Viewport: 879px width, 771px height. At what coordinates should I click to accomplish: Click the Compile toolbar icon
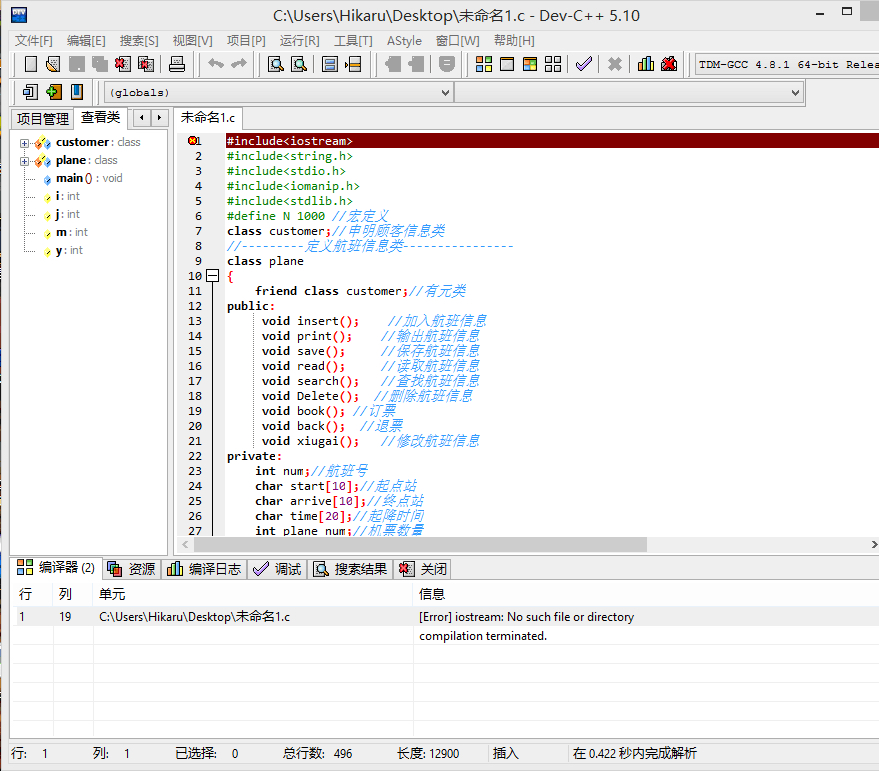(484, 64)
